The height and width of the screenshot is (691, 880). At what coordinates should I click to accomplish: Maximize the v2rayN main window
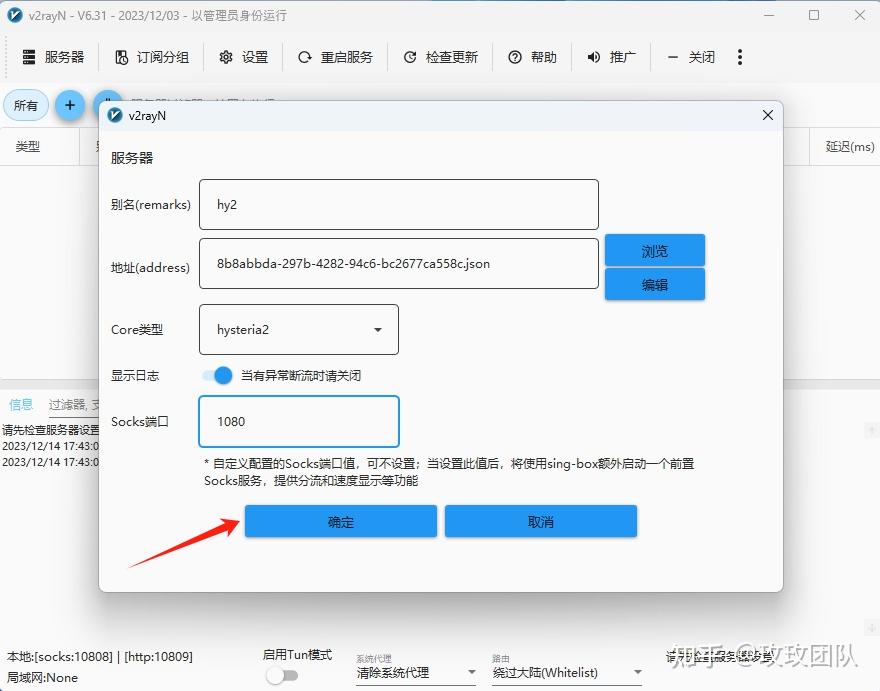click(x=814, y=15)
